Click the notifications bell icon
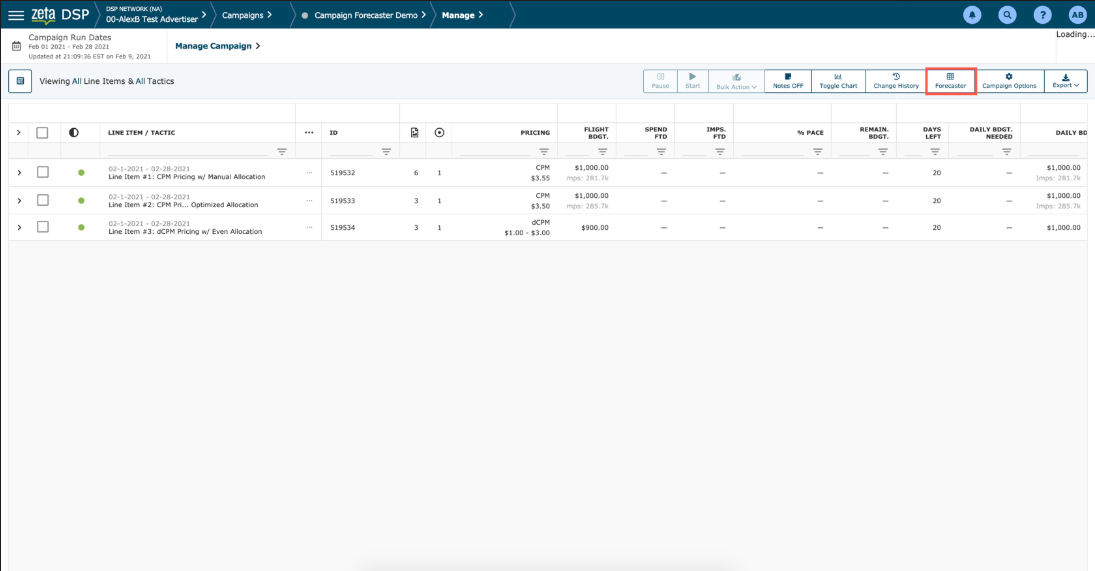1095x571 pixels. 972,15
